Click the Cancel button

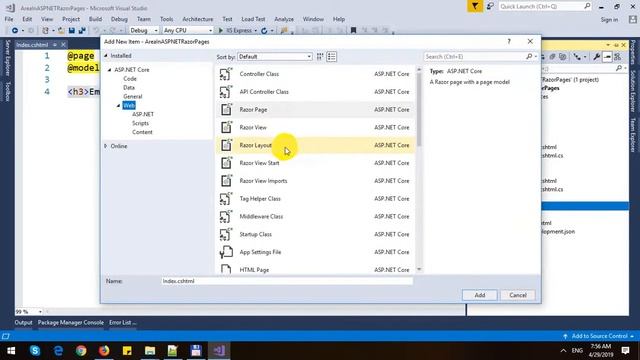click(518, 295)
